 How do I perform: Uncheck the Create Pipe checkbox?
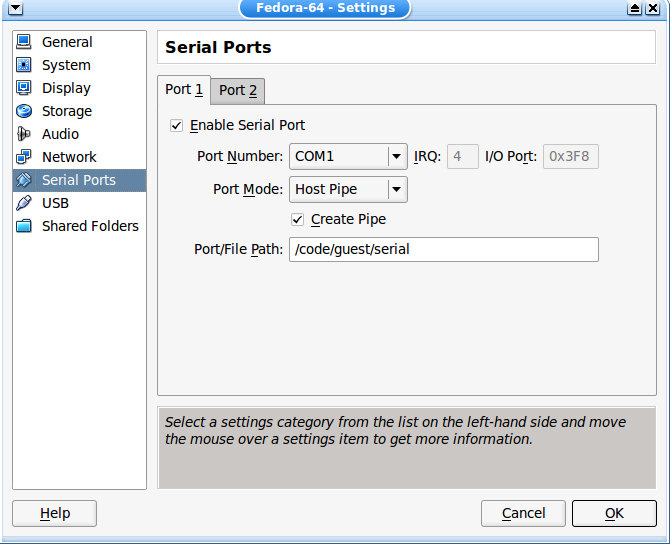pyautogui.click(x=298, y=220)
